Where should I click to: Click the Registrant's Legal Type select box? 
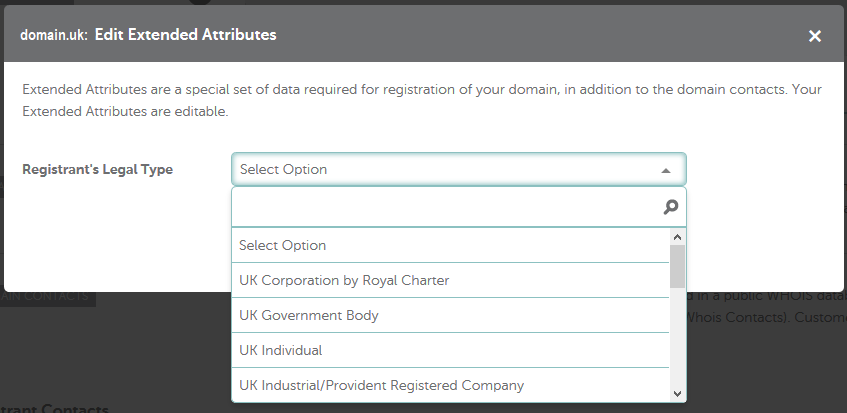(x=459, y=170)
